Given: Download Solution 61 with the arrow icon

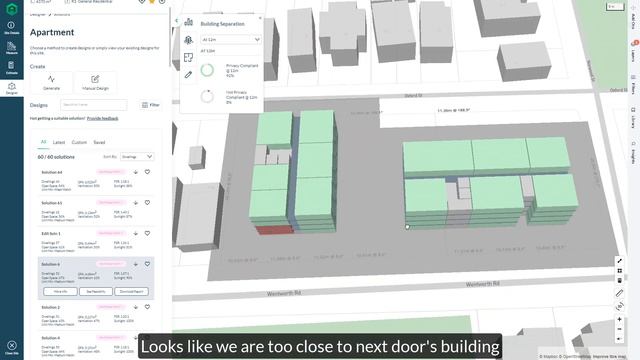Looking at the screenshot, I should [136, 203].
